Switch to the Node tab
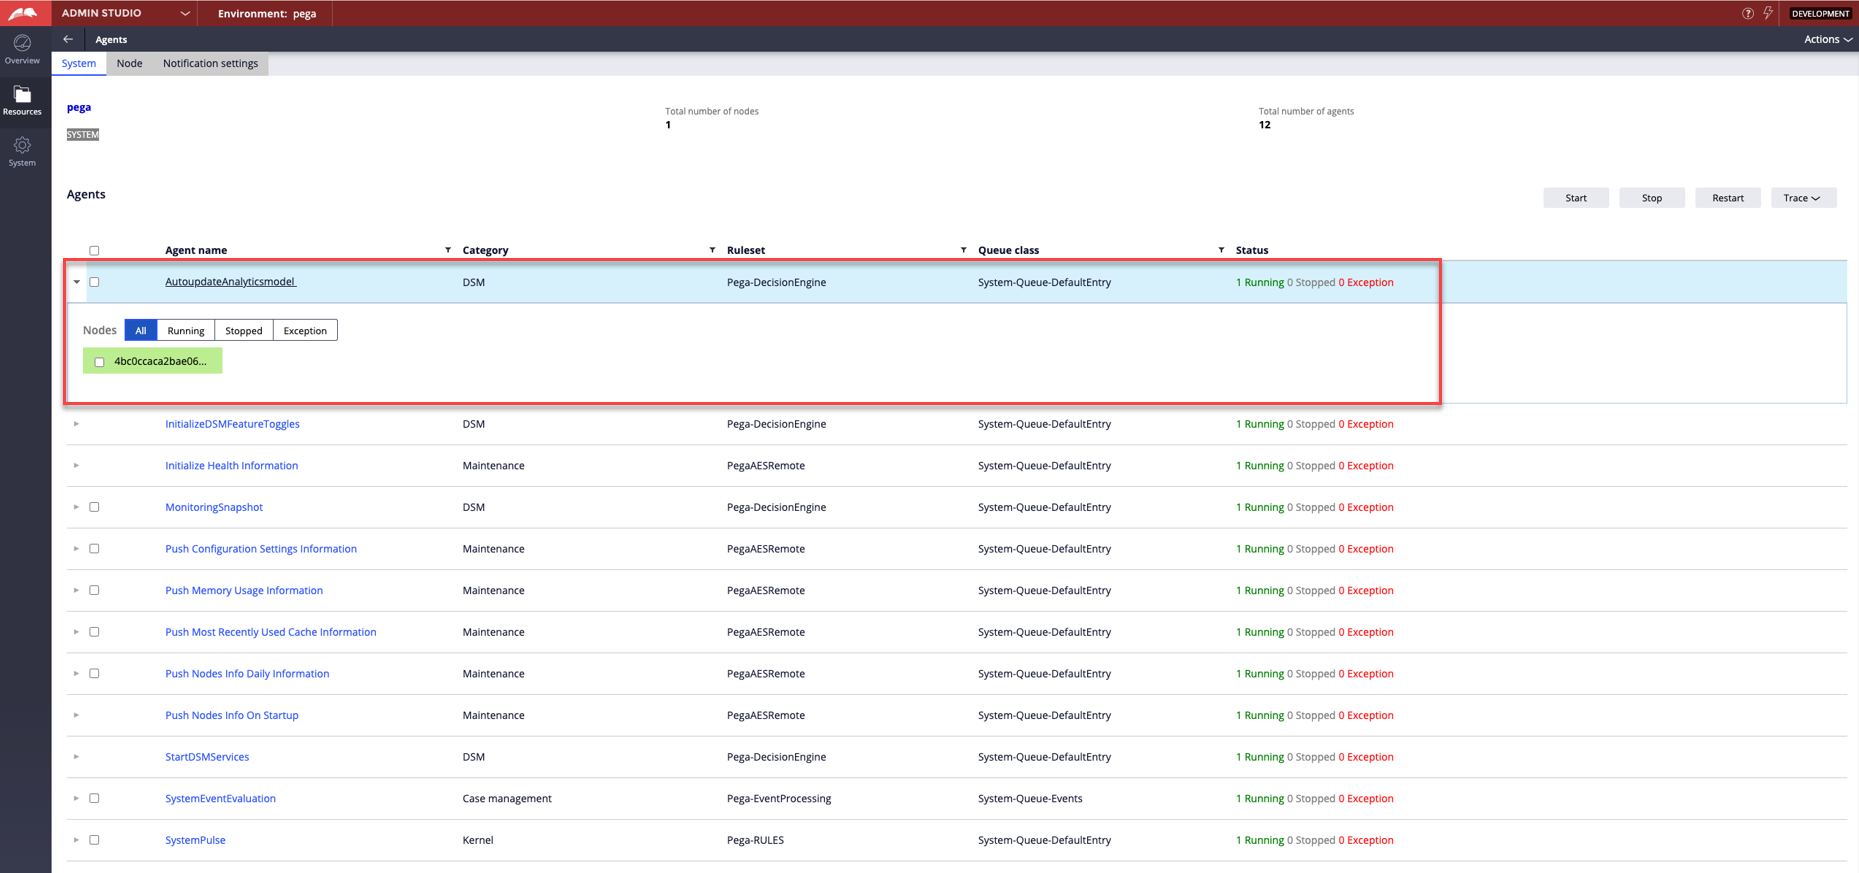 [x=129, y=63]
